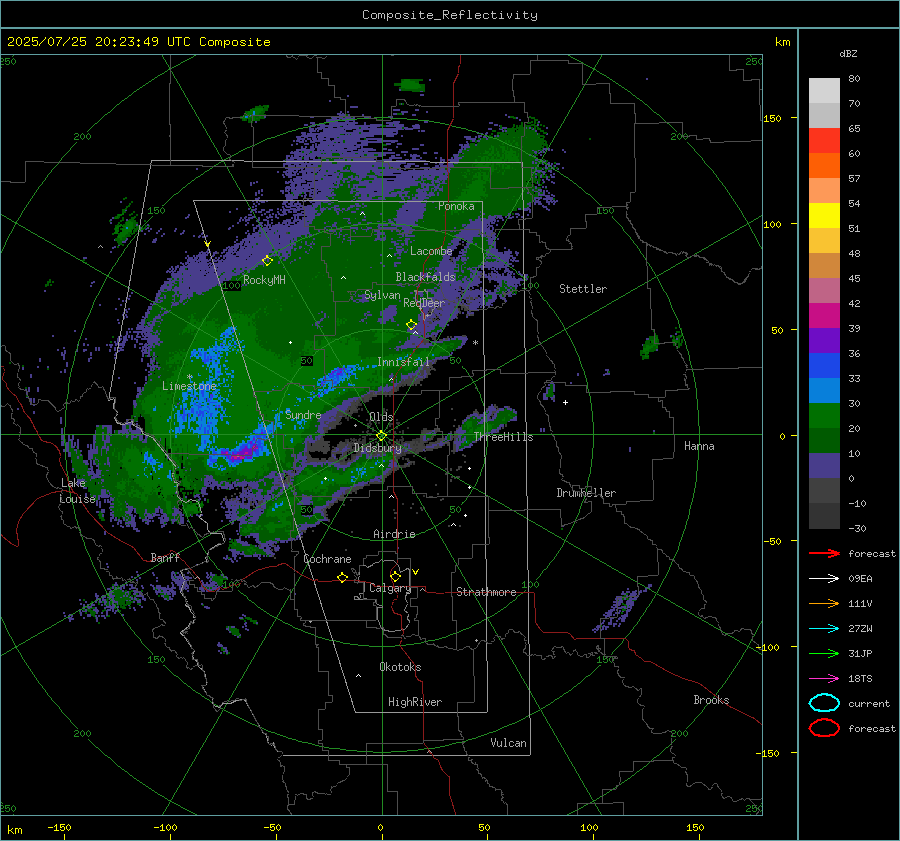This screenshot has width=900, height=841.
Task: Click the yellow v marker right of Calgary diamond
Action: click(x=416, y=572)
